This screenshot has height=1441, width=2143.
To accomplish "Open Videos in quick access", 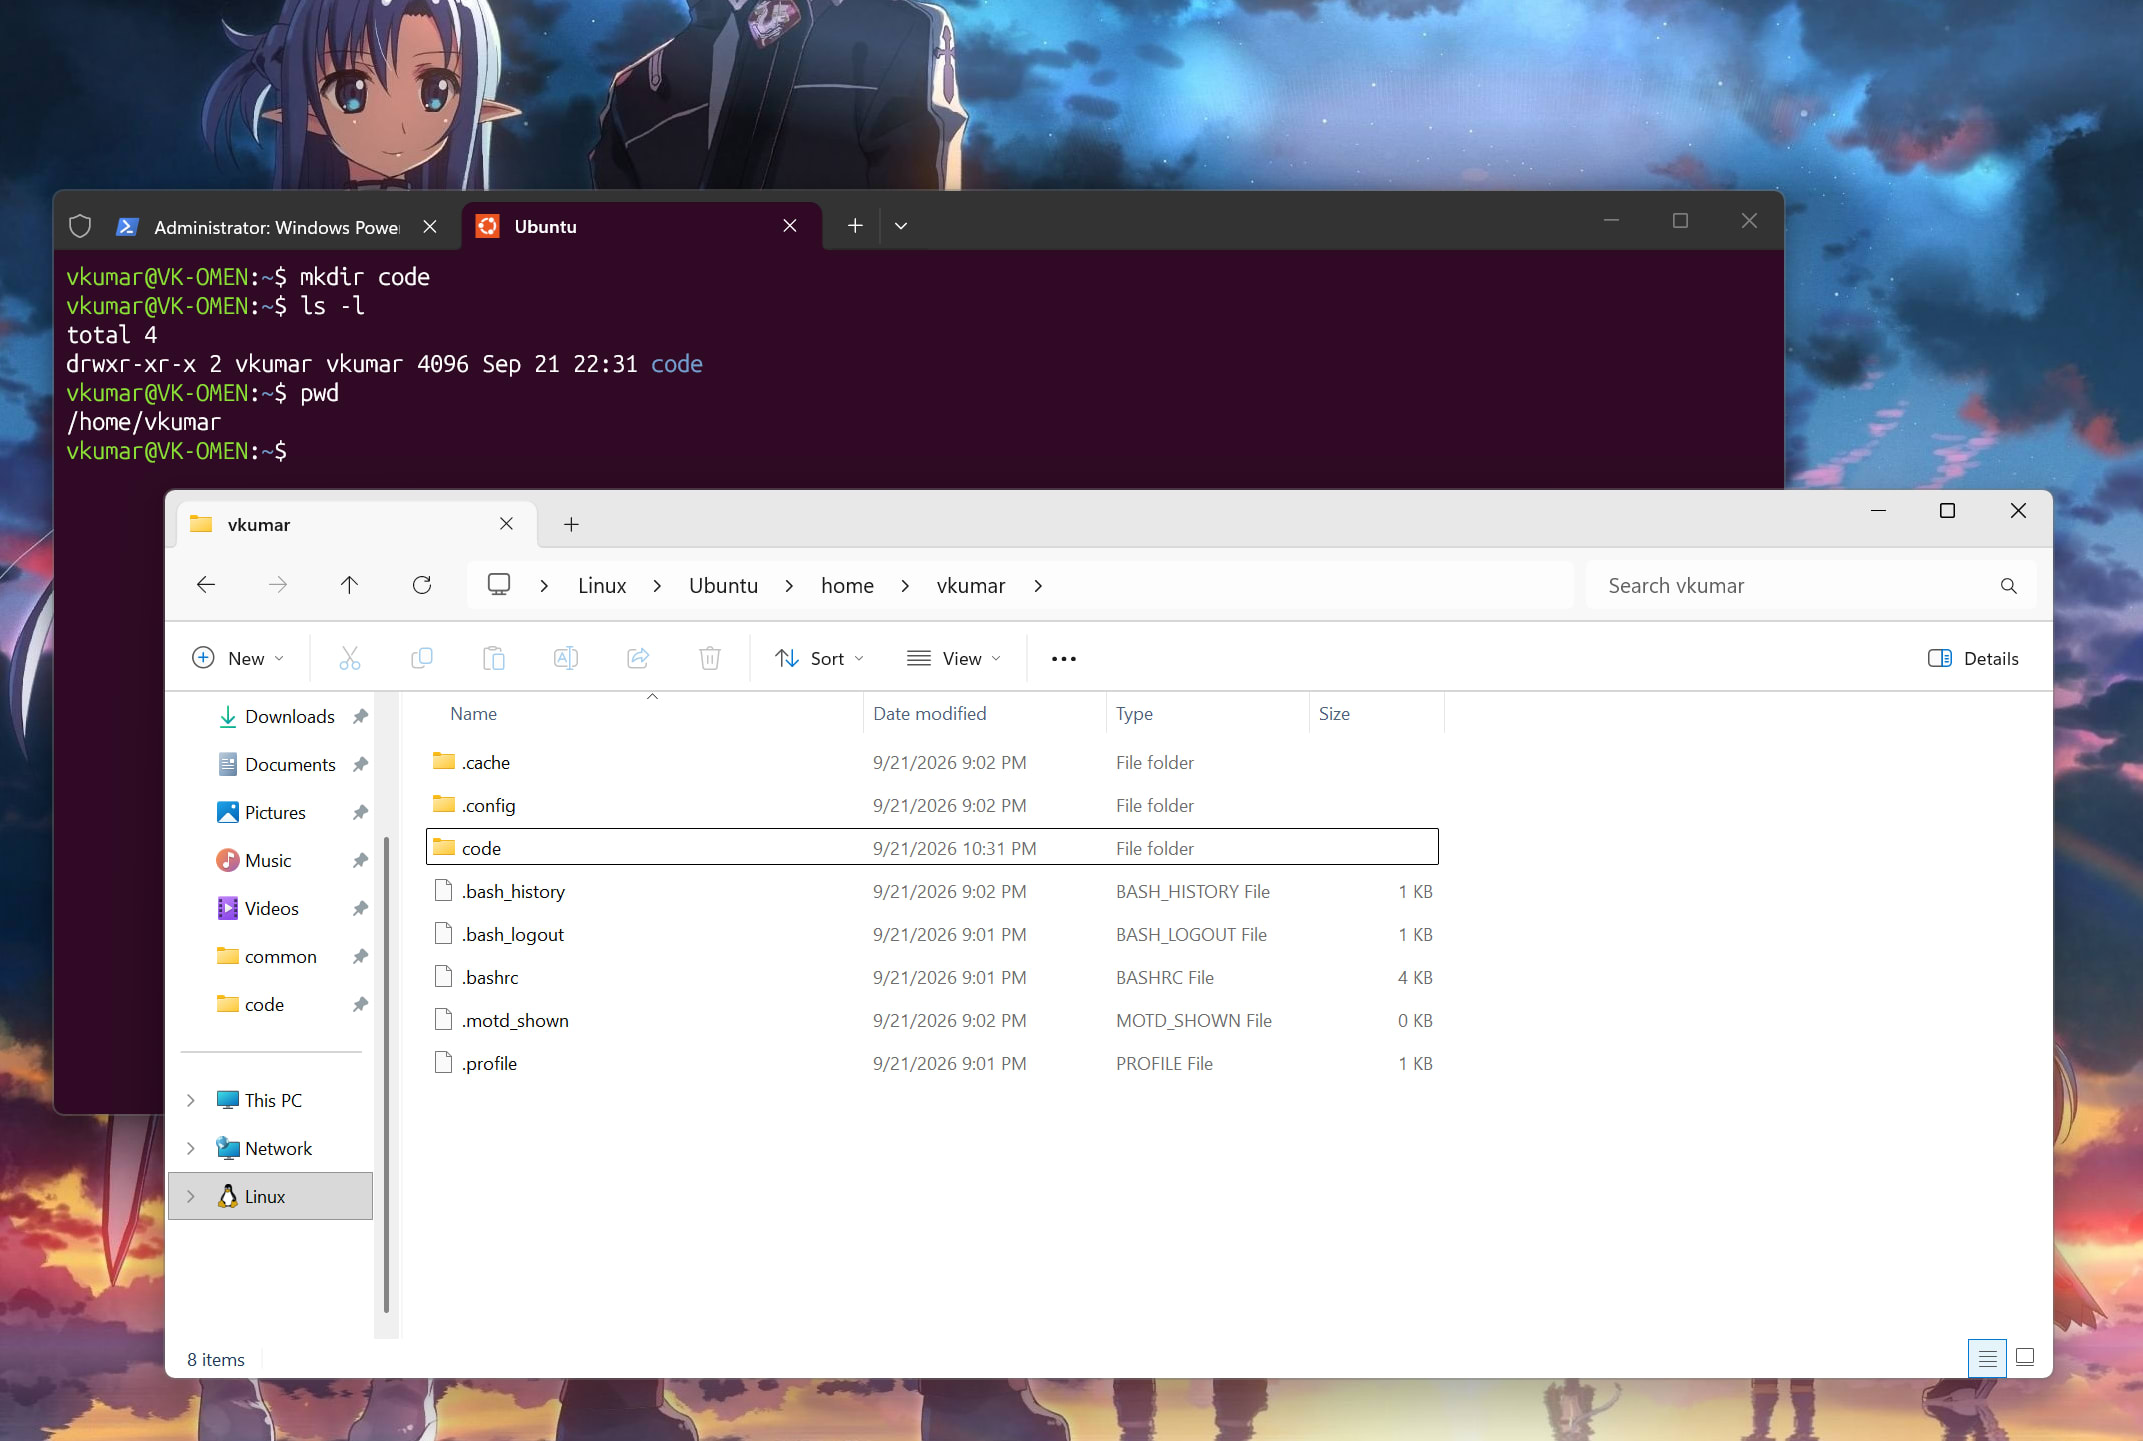I will coord(273,908).
